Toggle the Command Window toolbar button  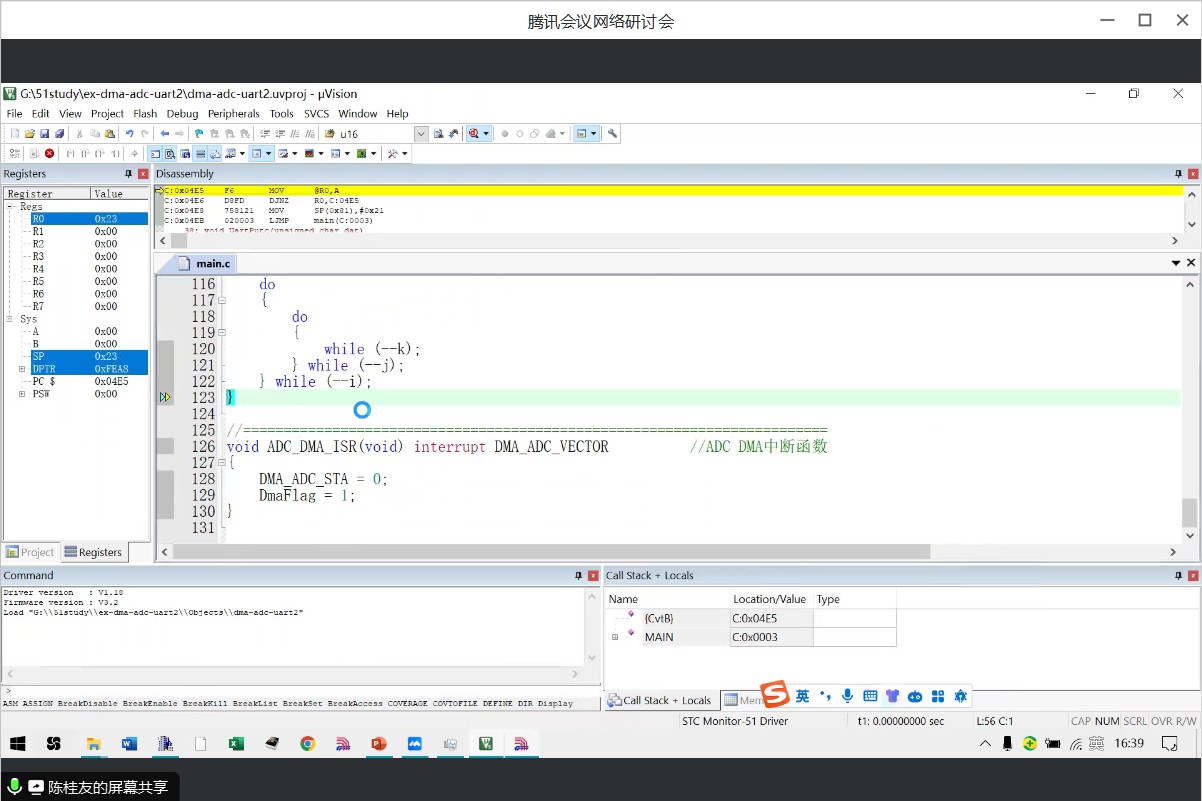click(x=155, y=153)
